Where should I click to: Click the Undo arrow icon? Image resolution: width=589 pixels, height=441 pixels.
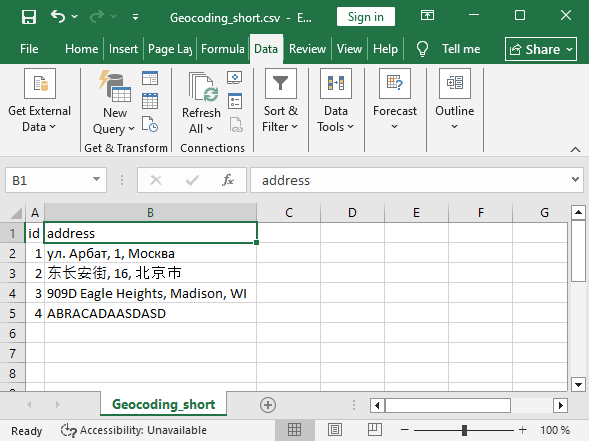[x=58, y=17]
